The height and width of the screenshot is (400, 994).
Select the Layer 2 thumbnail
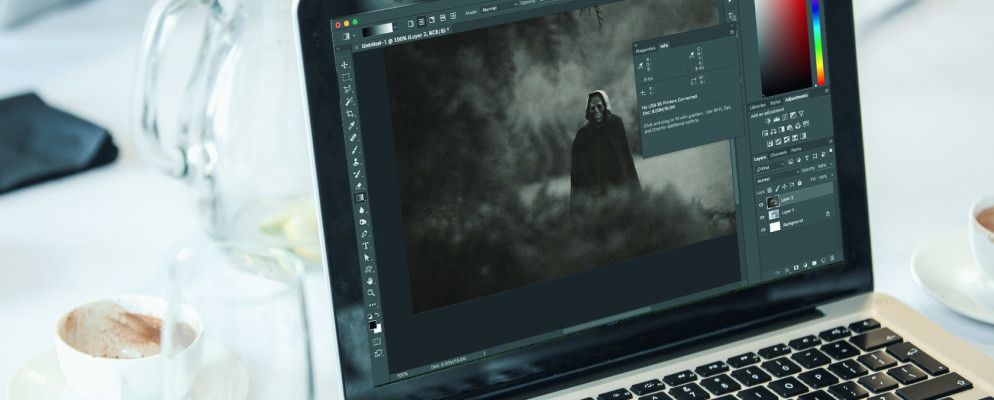coord(773,201)
